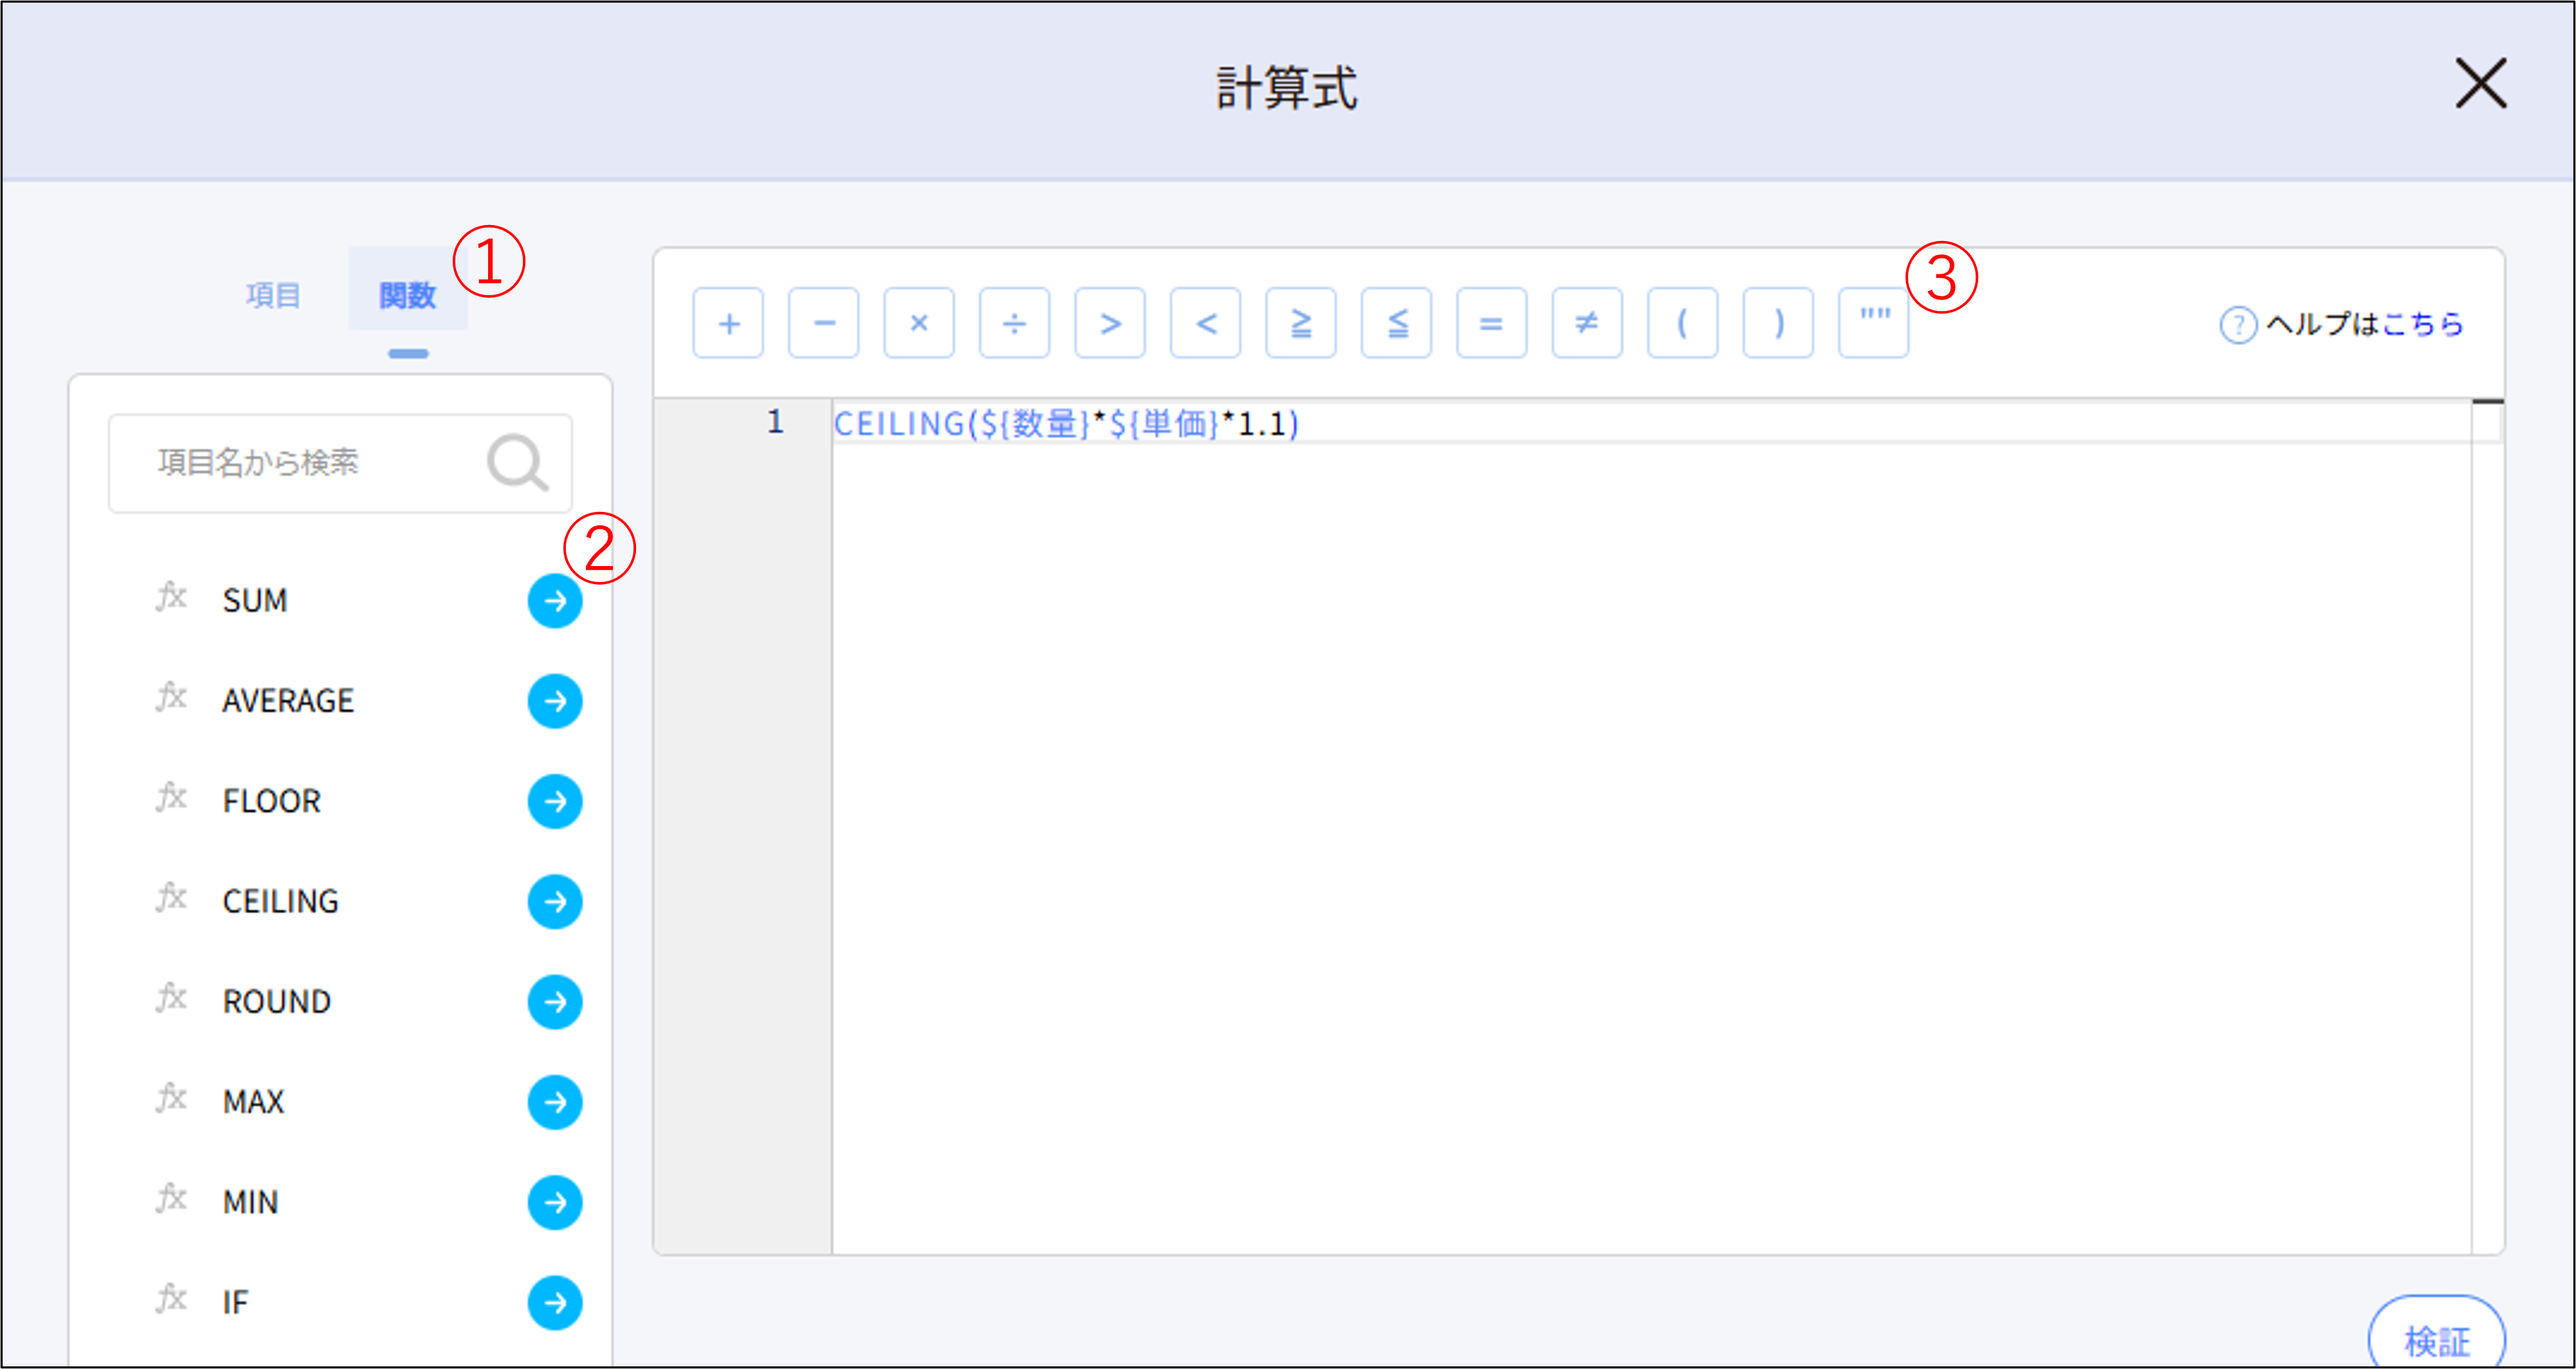Insert the AVERAGE function via arrow icon
Viewport: 2576px width, 1369px height.
[x=554, y=701]
